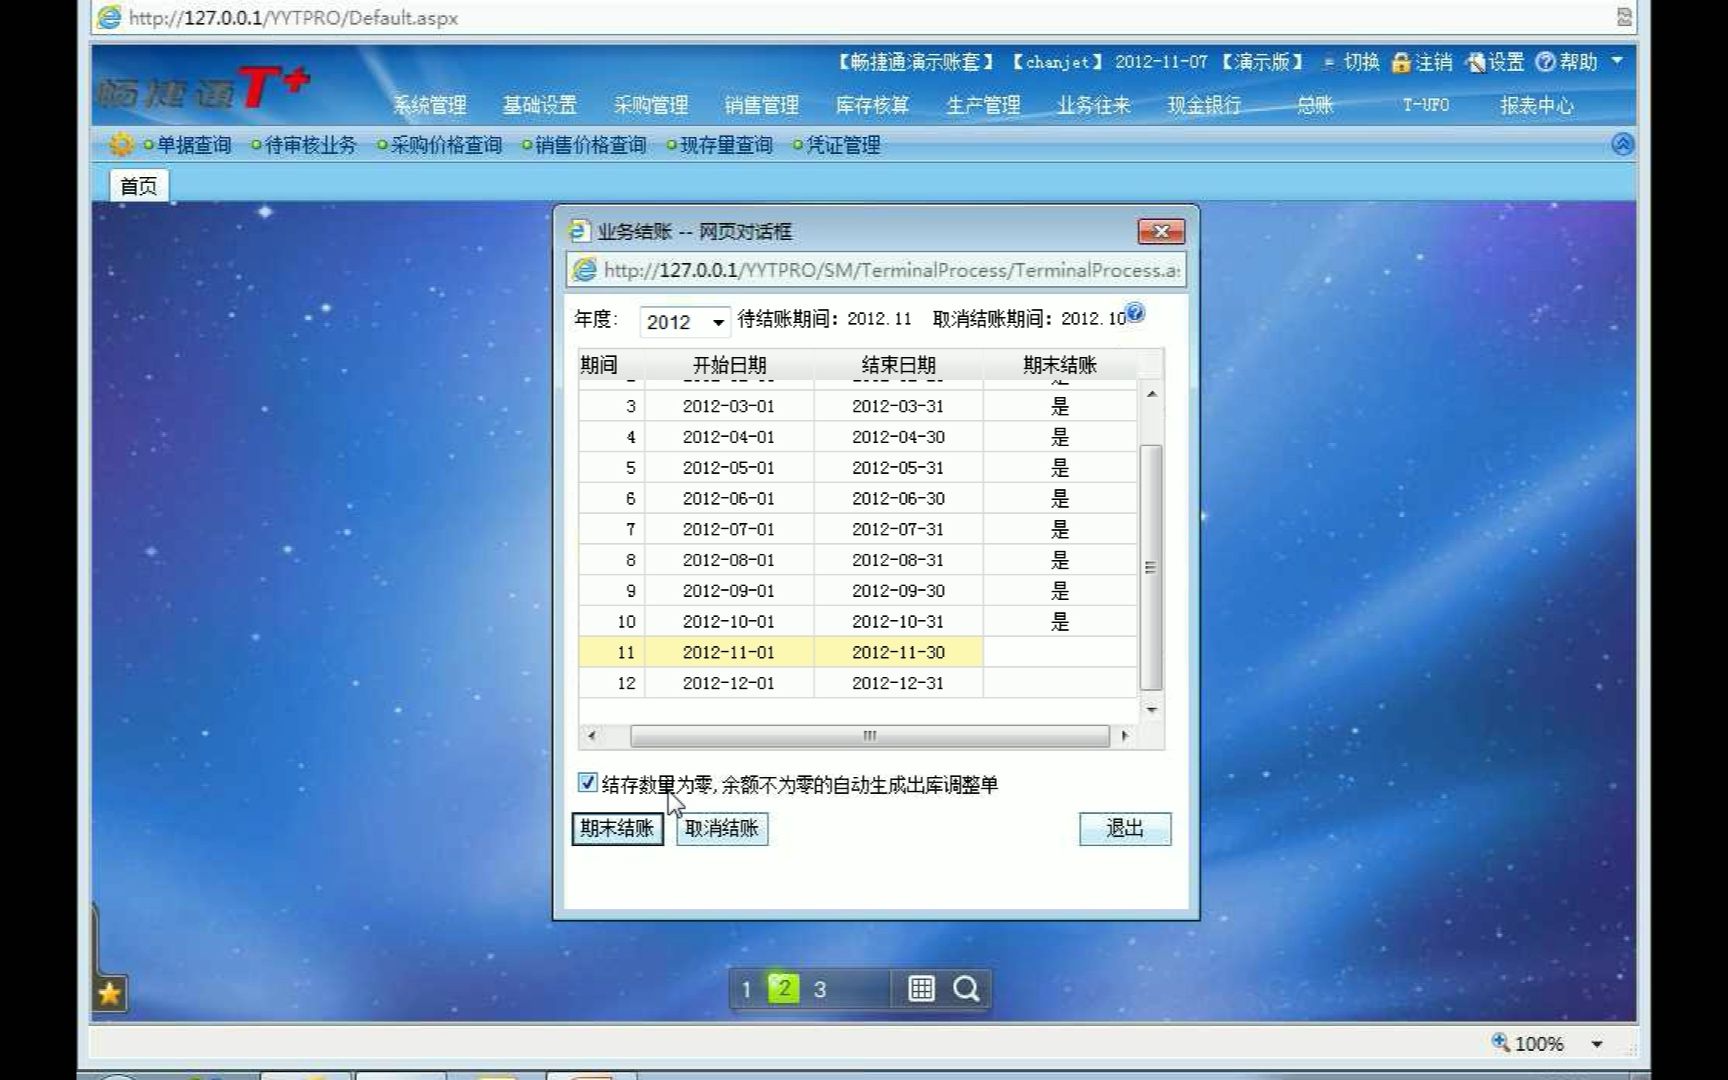Click the gear icon before 单据查询

[x=122, y=145]
